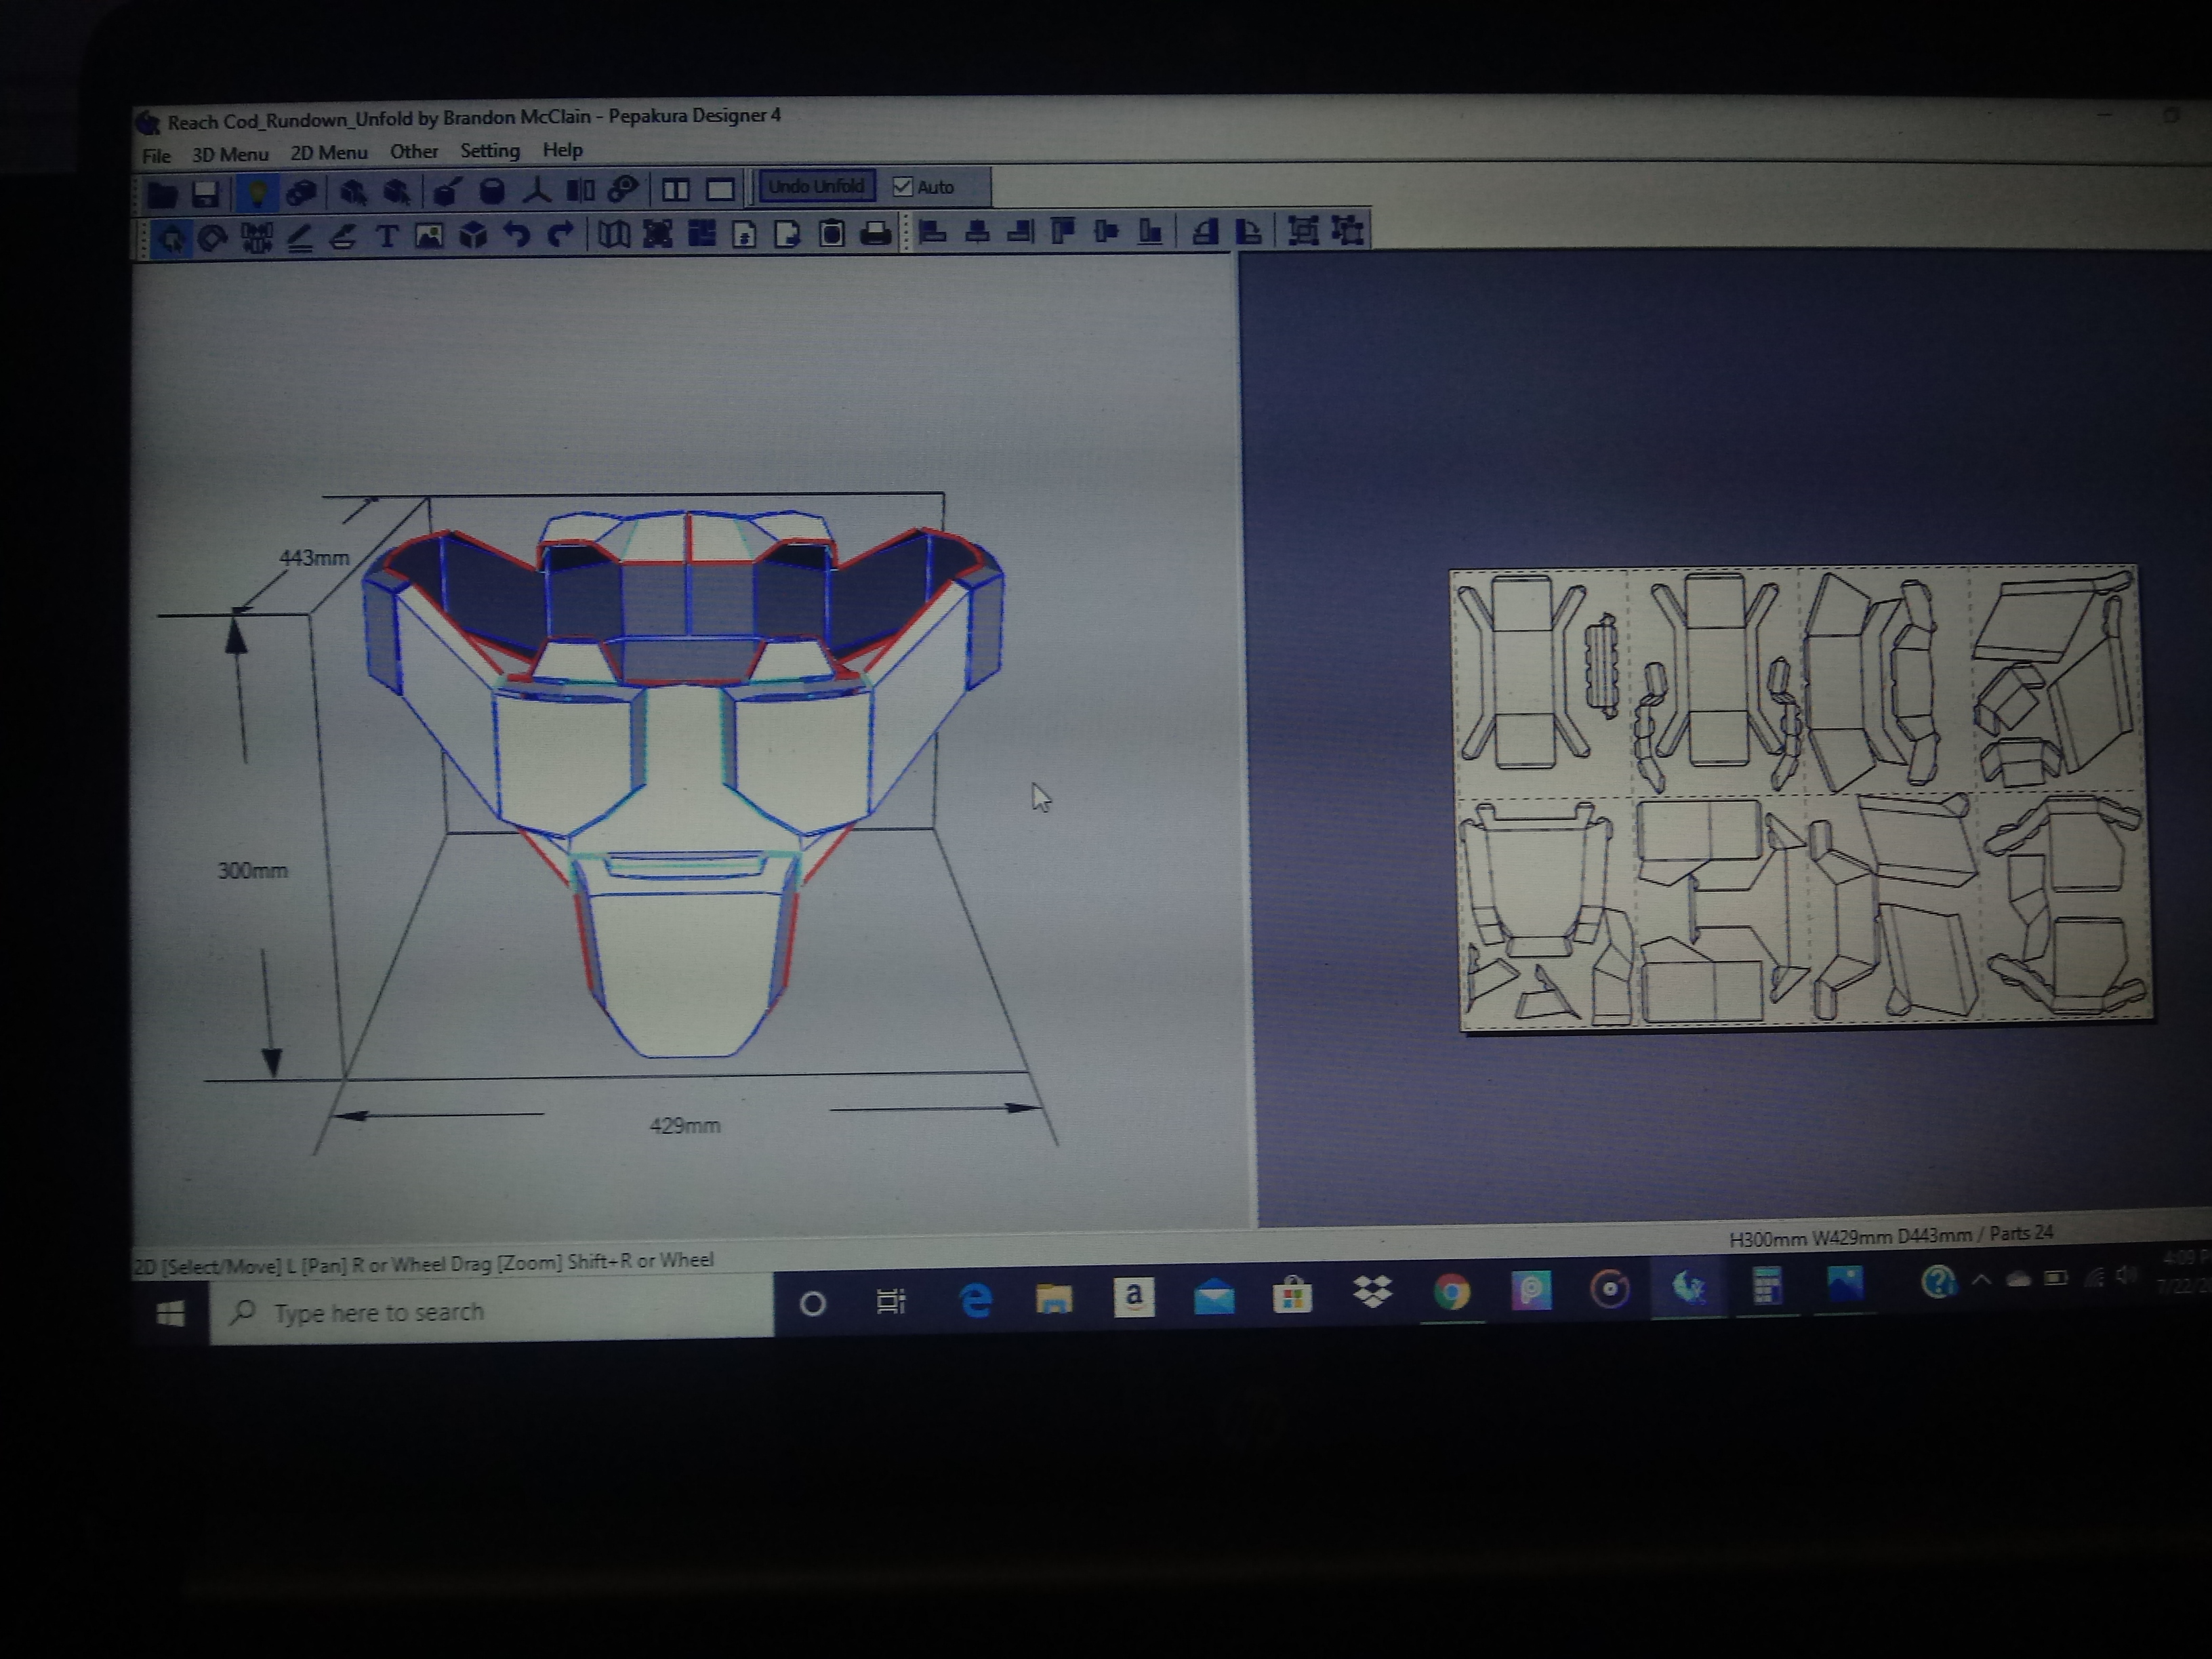Click the first specify open edges icon

[x=352, y=192]
